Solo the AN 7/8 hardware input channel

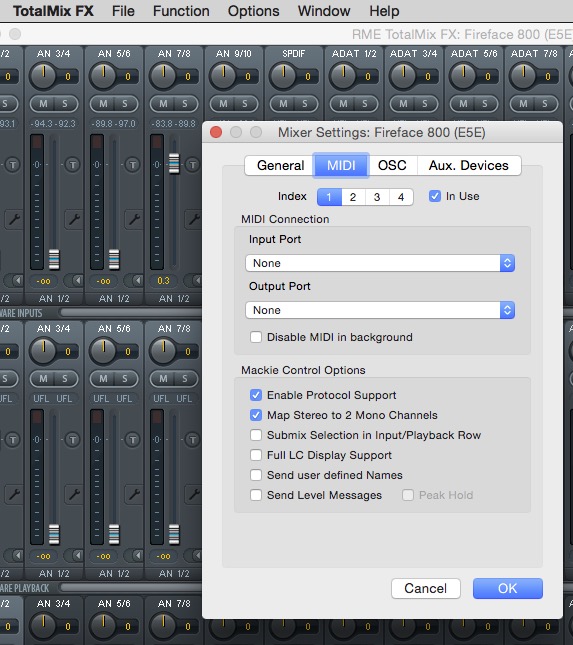click(185, 104)
